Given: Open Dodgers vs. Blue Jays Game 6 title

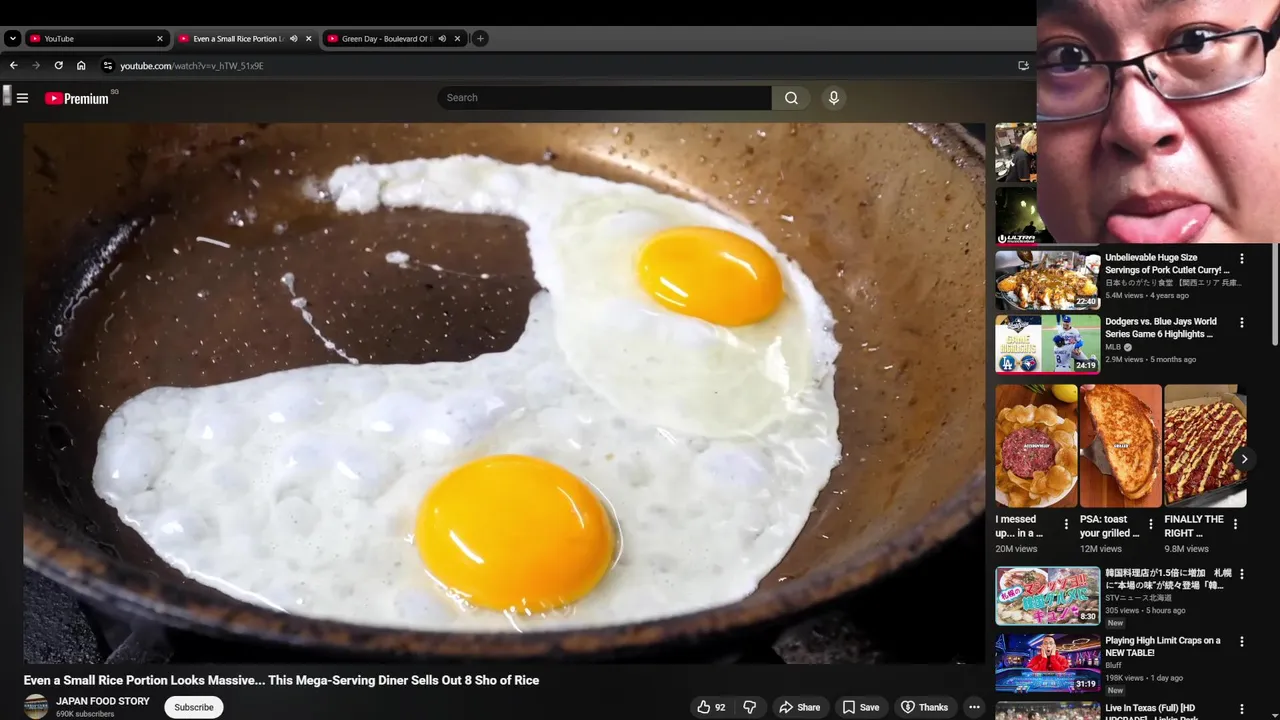Looking at the screenshot, I should 1161,328.
